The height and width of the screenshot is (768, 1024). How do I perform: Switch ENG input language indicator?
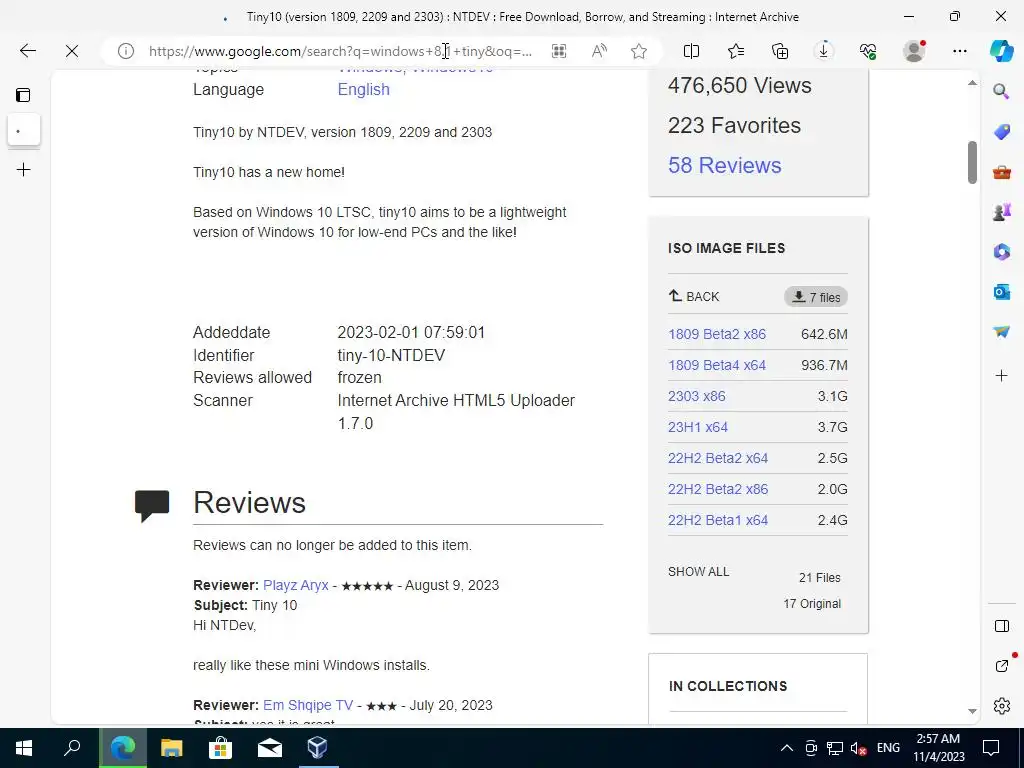[x=888, y=748]
